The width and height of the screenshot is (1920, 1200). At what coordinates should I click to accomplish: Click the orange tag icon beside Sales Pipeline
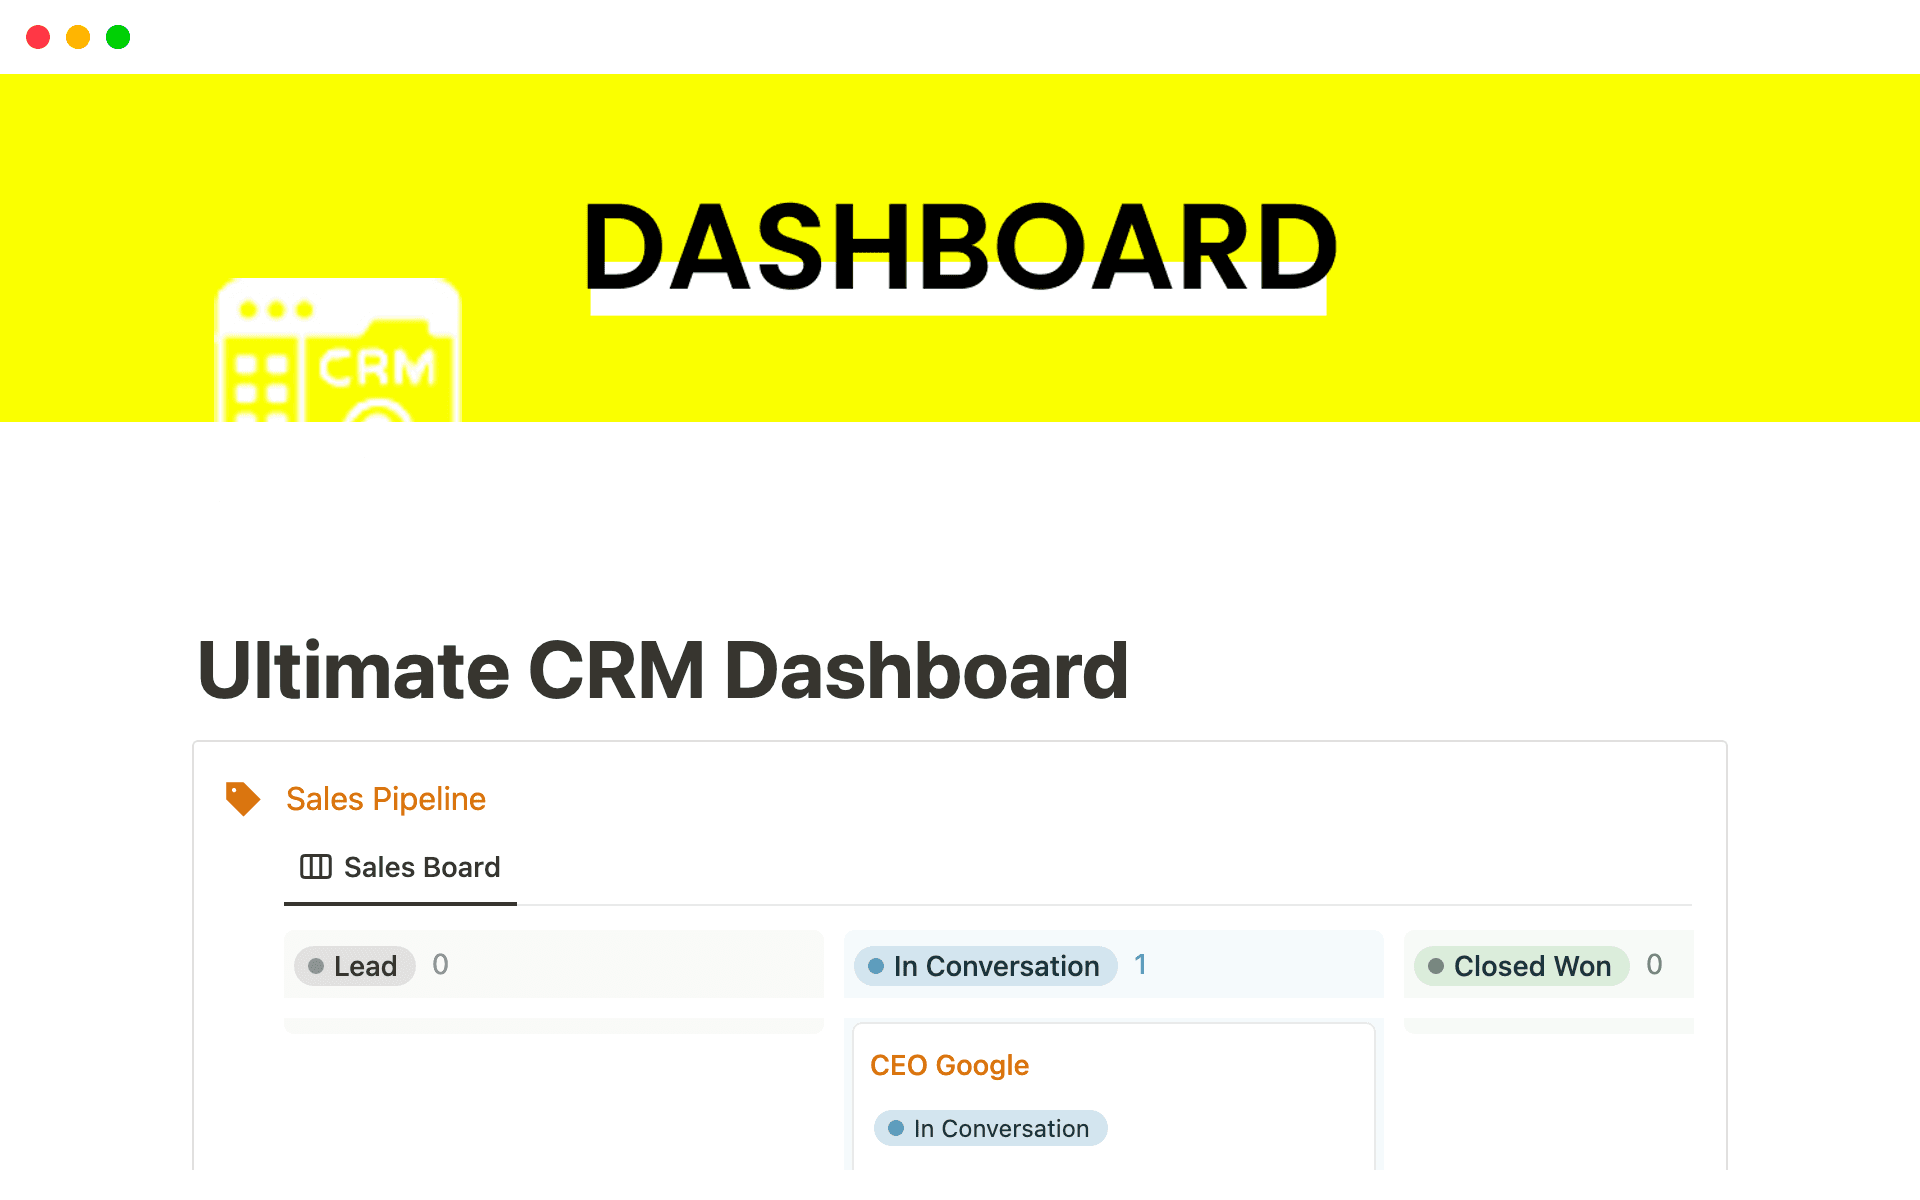pyautogui.click(x=242, y=798)
